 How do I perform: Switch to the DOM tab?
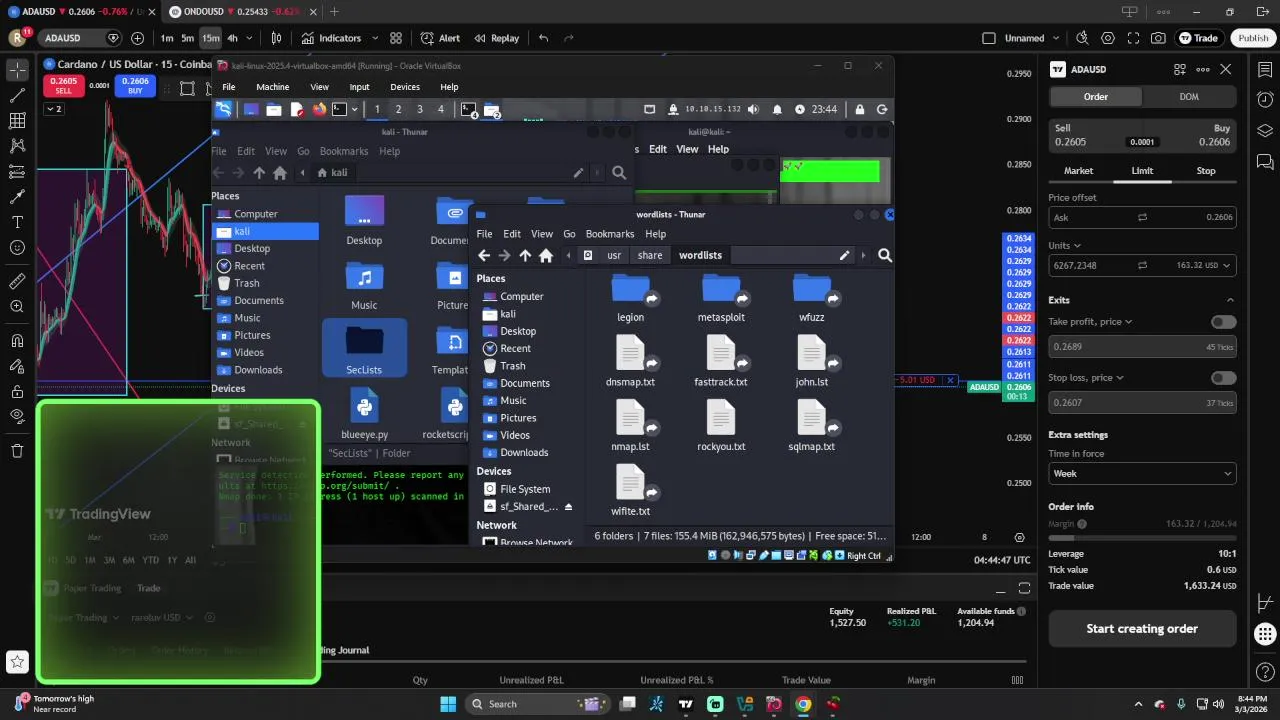[x=1189, y=97]
